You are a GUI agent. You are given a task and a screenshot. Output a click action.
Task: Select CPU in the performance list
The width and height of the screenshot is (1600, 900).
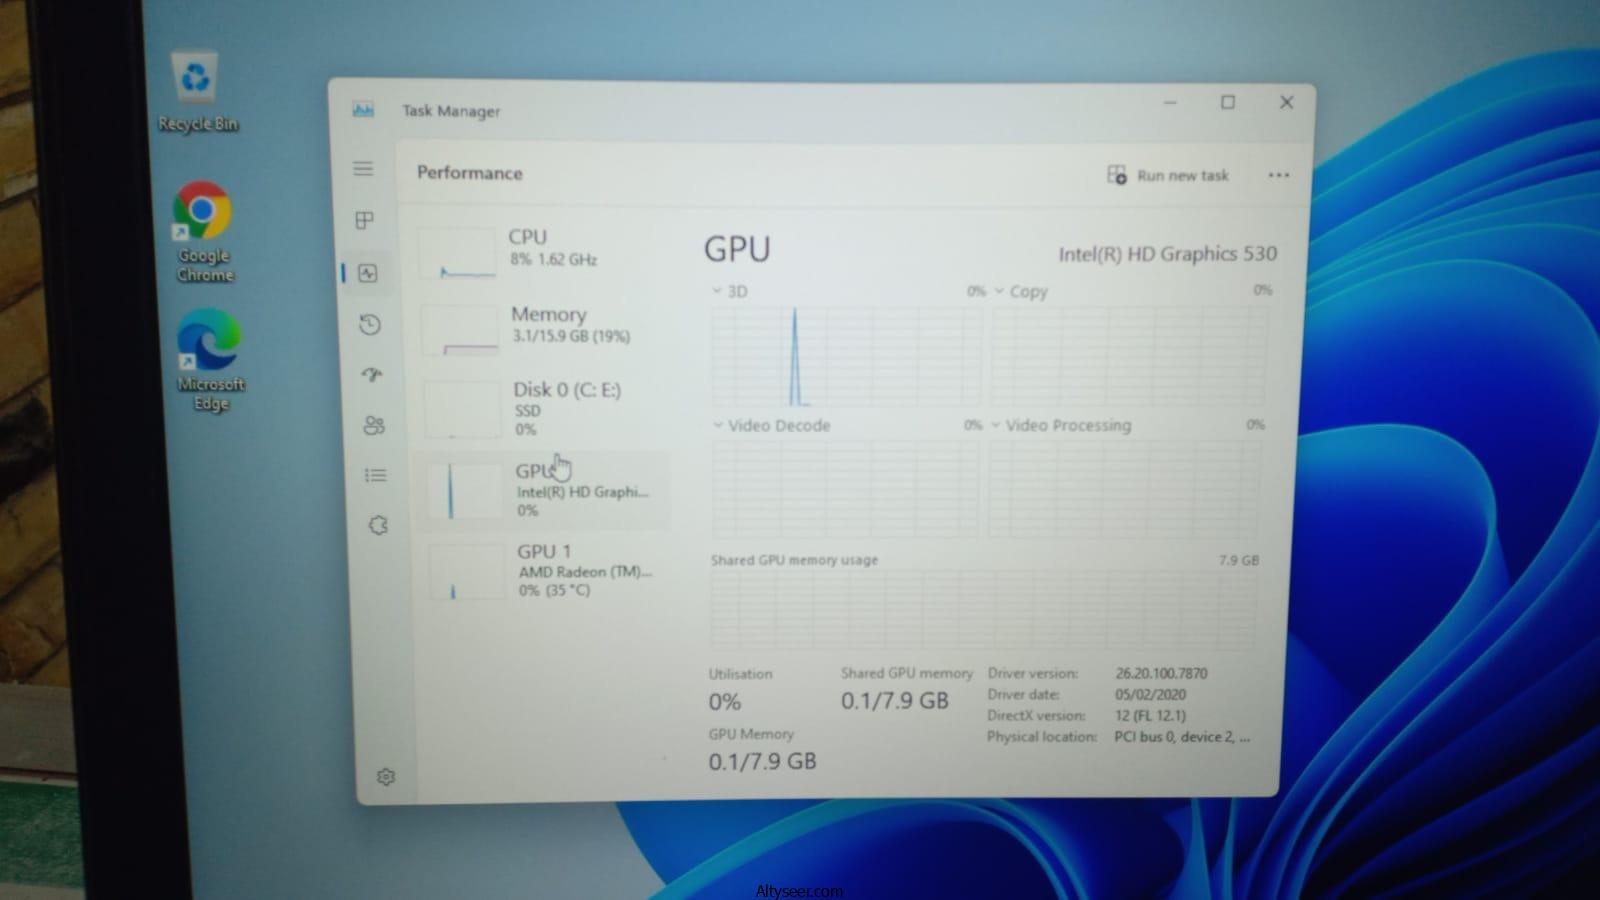540,248
